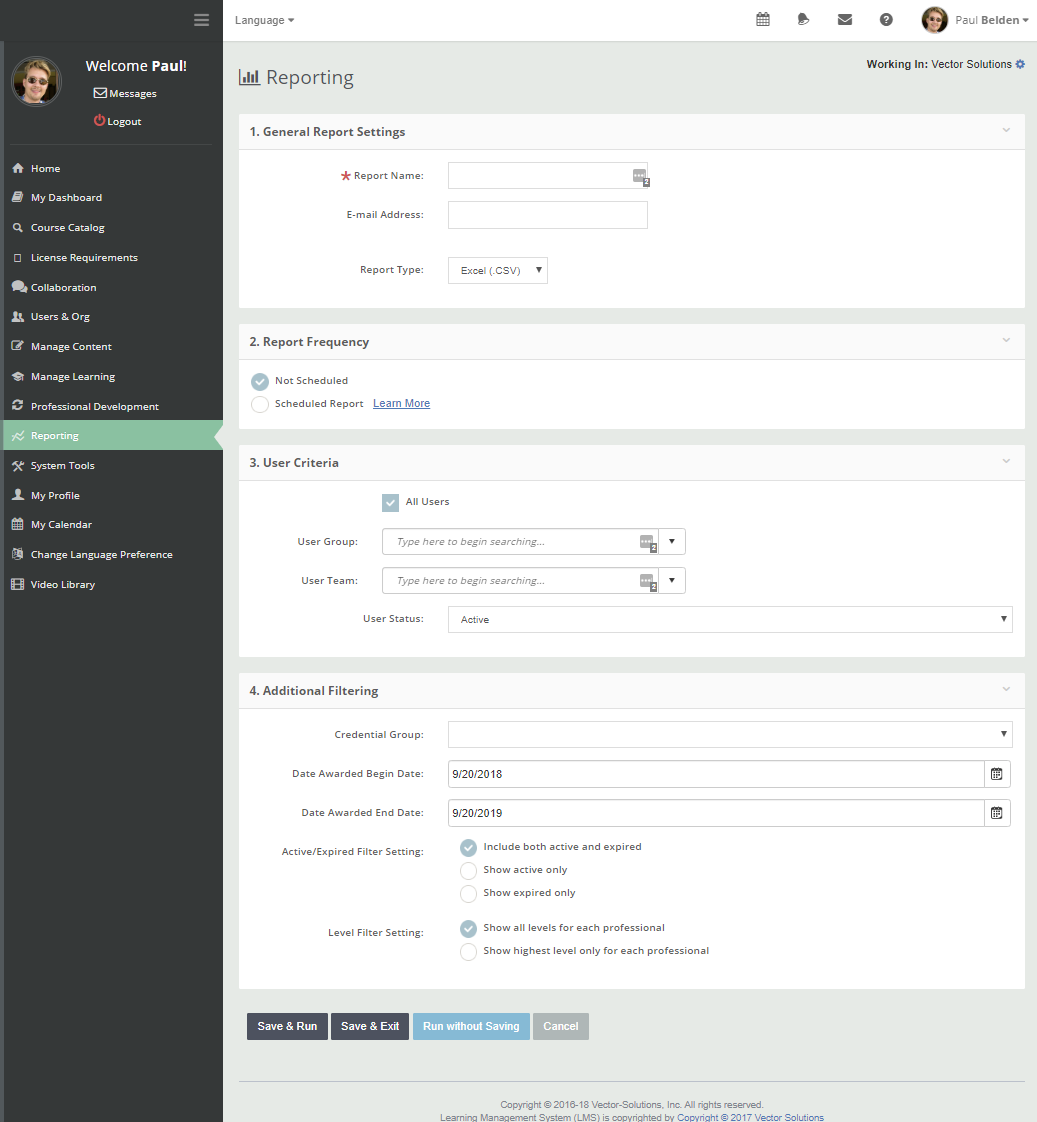The height and width of the screenshot is (1122, 1037).
Task: Open the Credential Group dropdown
Action: point(729,735)
